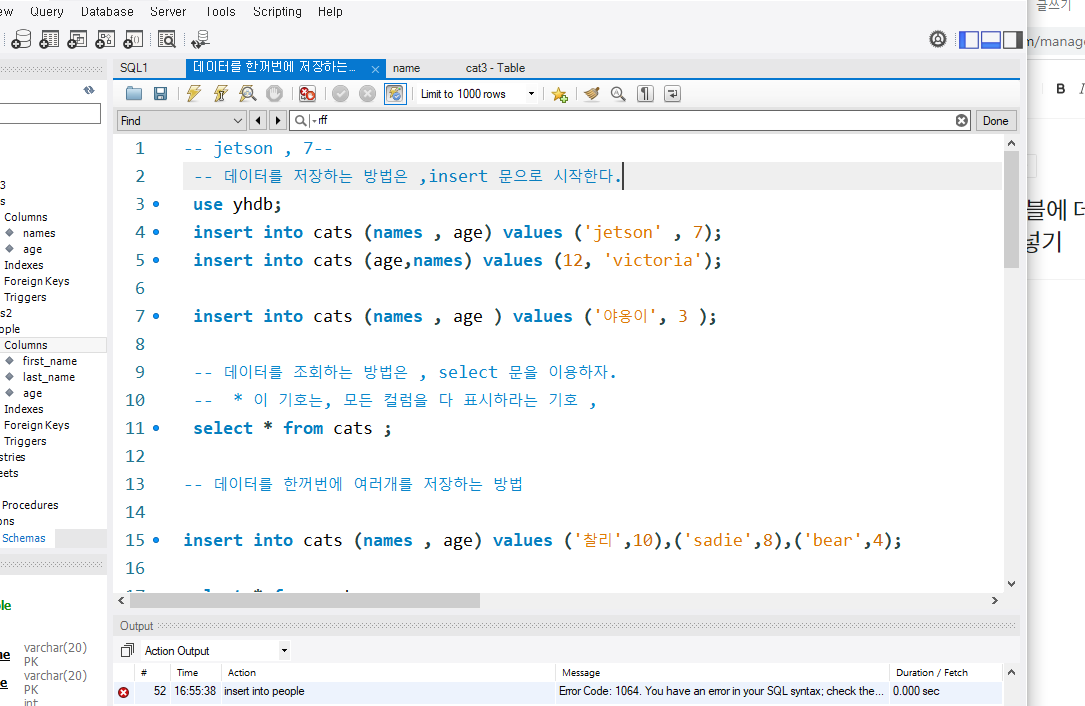Click the reconnect to DBMS icon

coord(201,39)
